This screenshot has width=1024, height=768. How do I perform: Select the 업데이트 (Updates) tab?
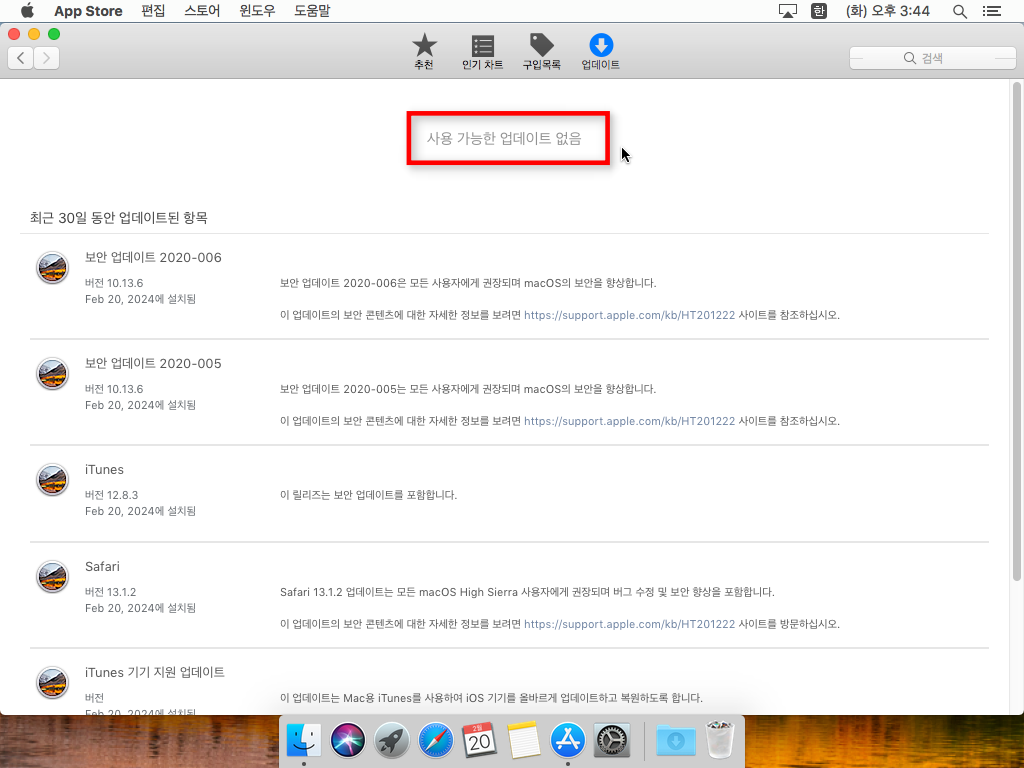[601, 52]
